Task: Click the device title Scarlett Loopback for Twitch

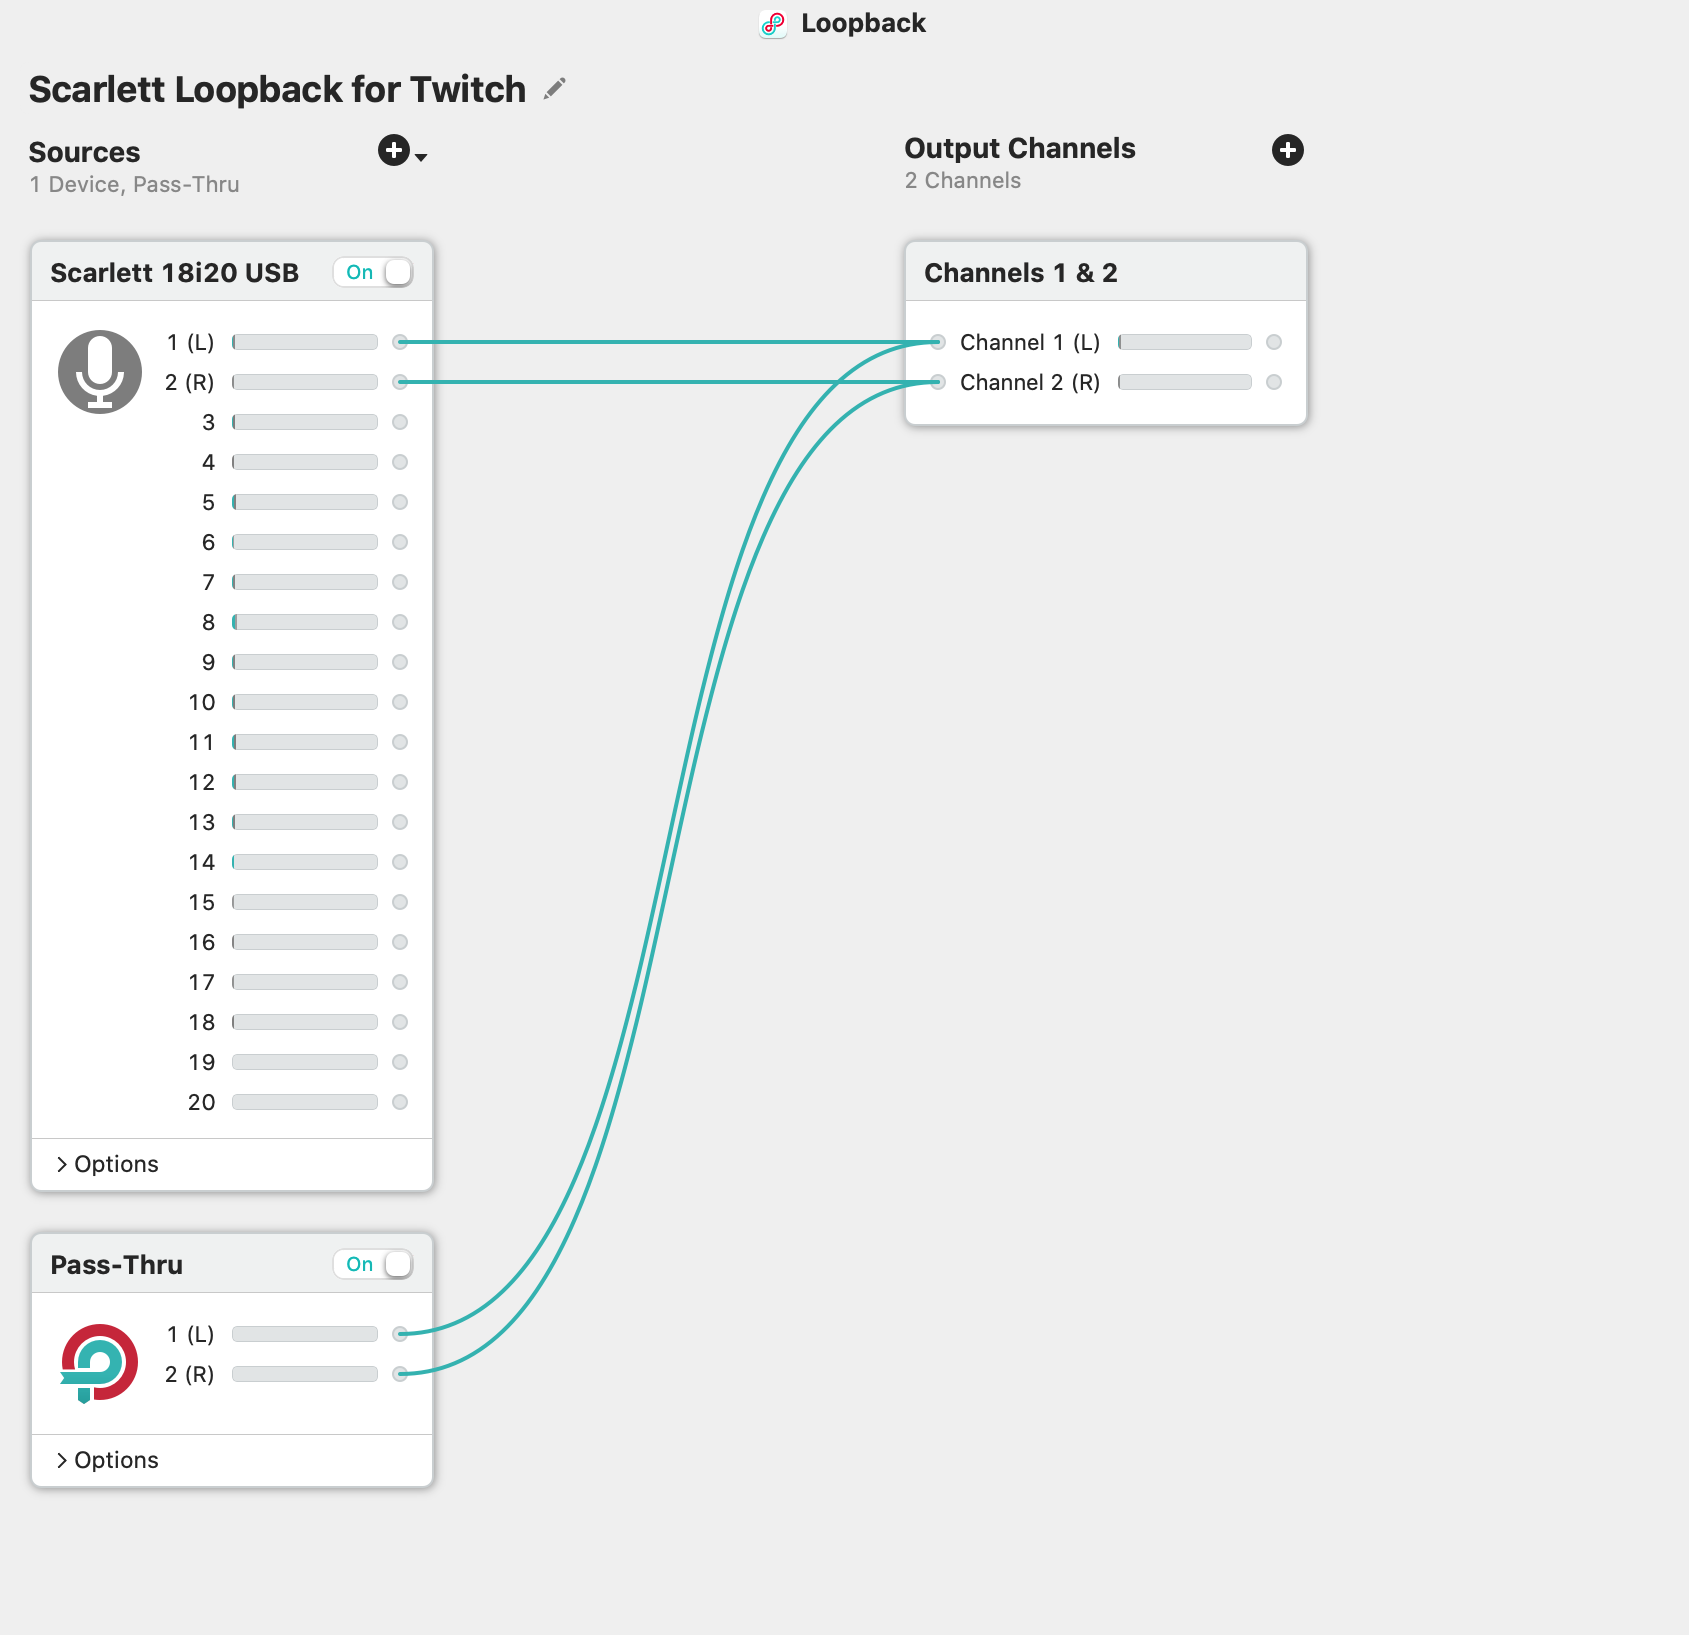Action: tap(277, 89)
